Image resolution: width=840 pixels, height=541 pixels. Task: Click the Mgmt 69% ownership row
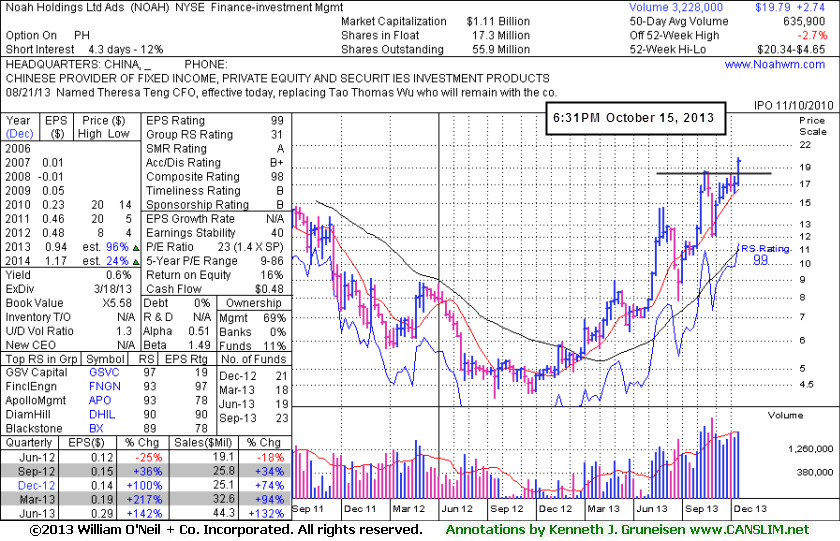point(253,318)
